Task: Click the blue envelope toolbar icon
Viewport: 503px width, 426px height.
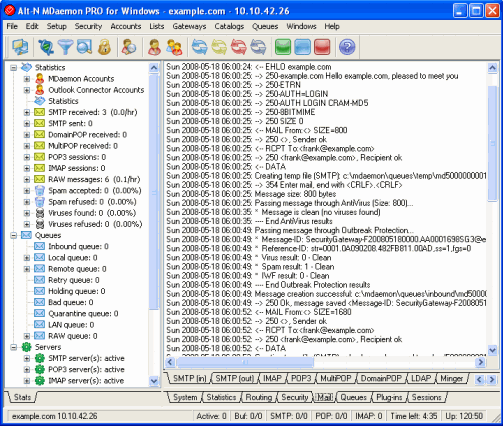Action: 302,47
